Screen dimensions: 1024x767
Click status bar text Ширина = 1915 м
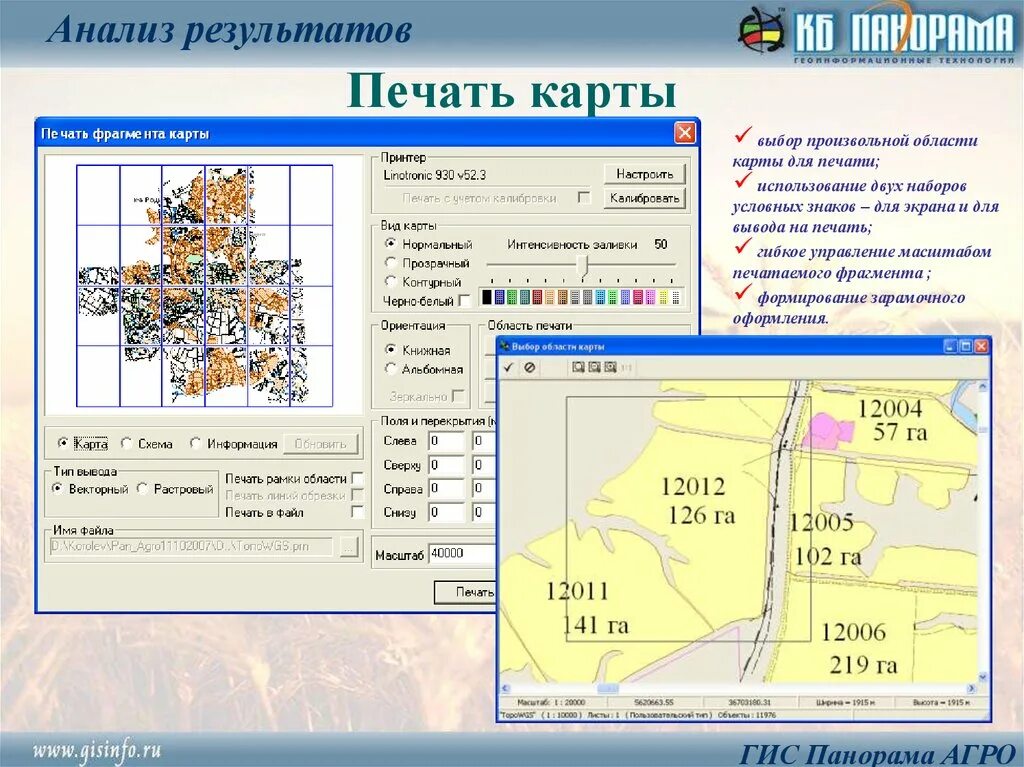click(845, 702)
